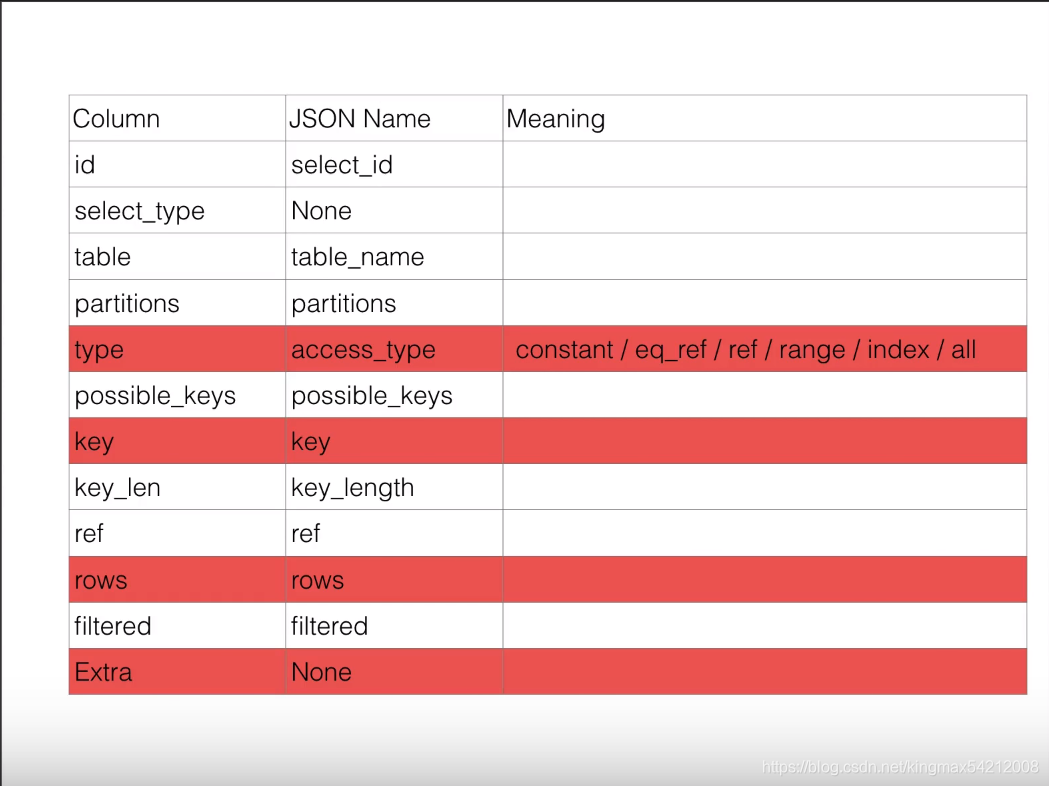Screen dimensions: 1049x786
Task: Click the 'constant / eq_ref / ref / range' meaning text
Action: coord(745,350)
